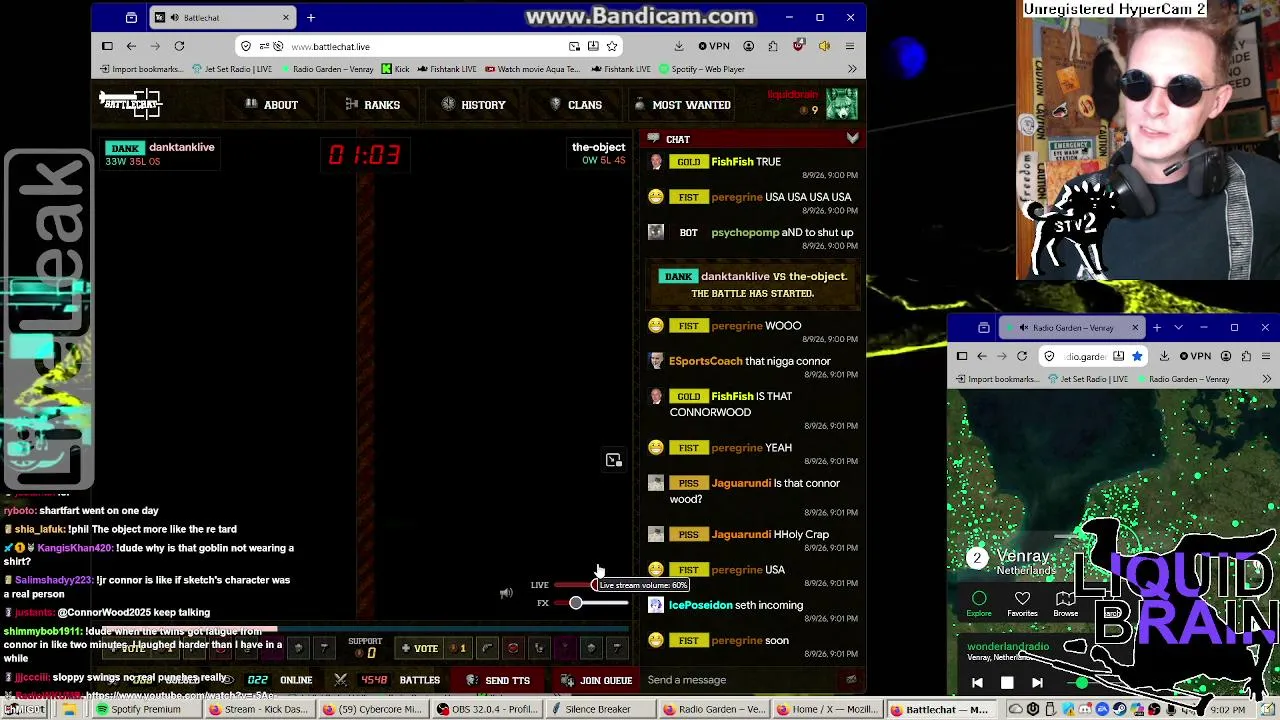Screen dimensions: 1280x720
Task: Open Spotify – Web Player bookmark
Action: pyautogui.click(x=701, y=69)
